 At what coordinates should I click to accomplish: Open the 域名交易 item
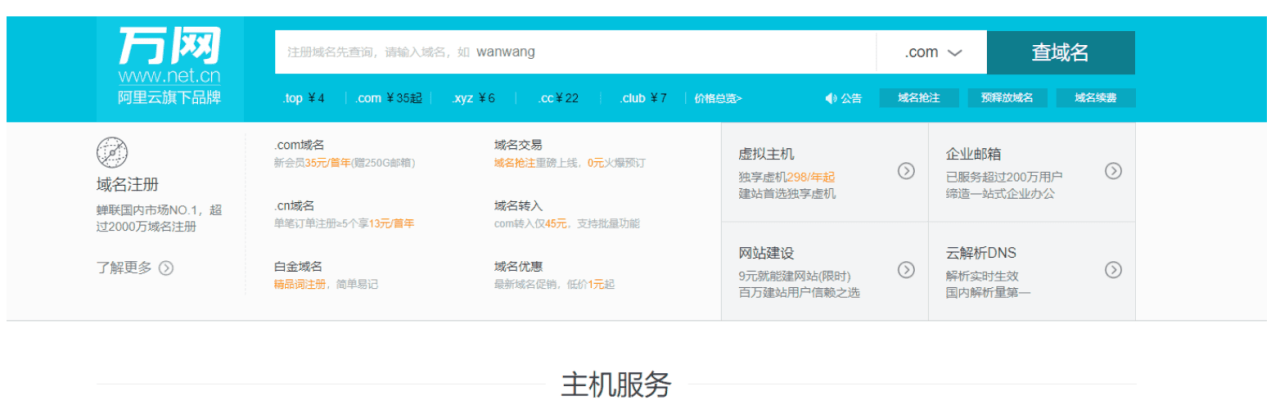[518, 145]
